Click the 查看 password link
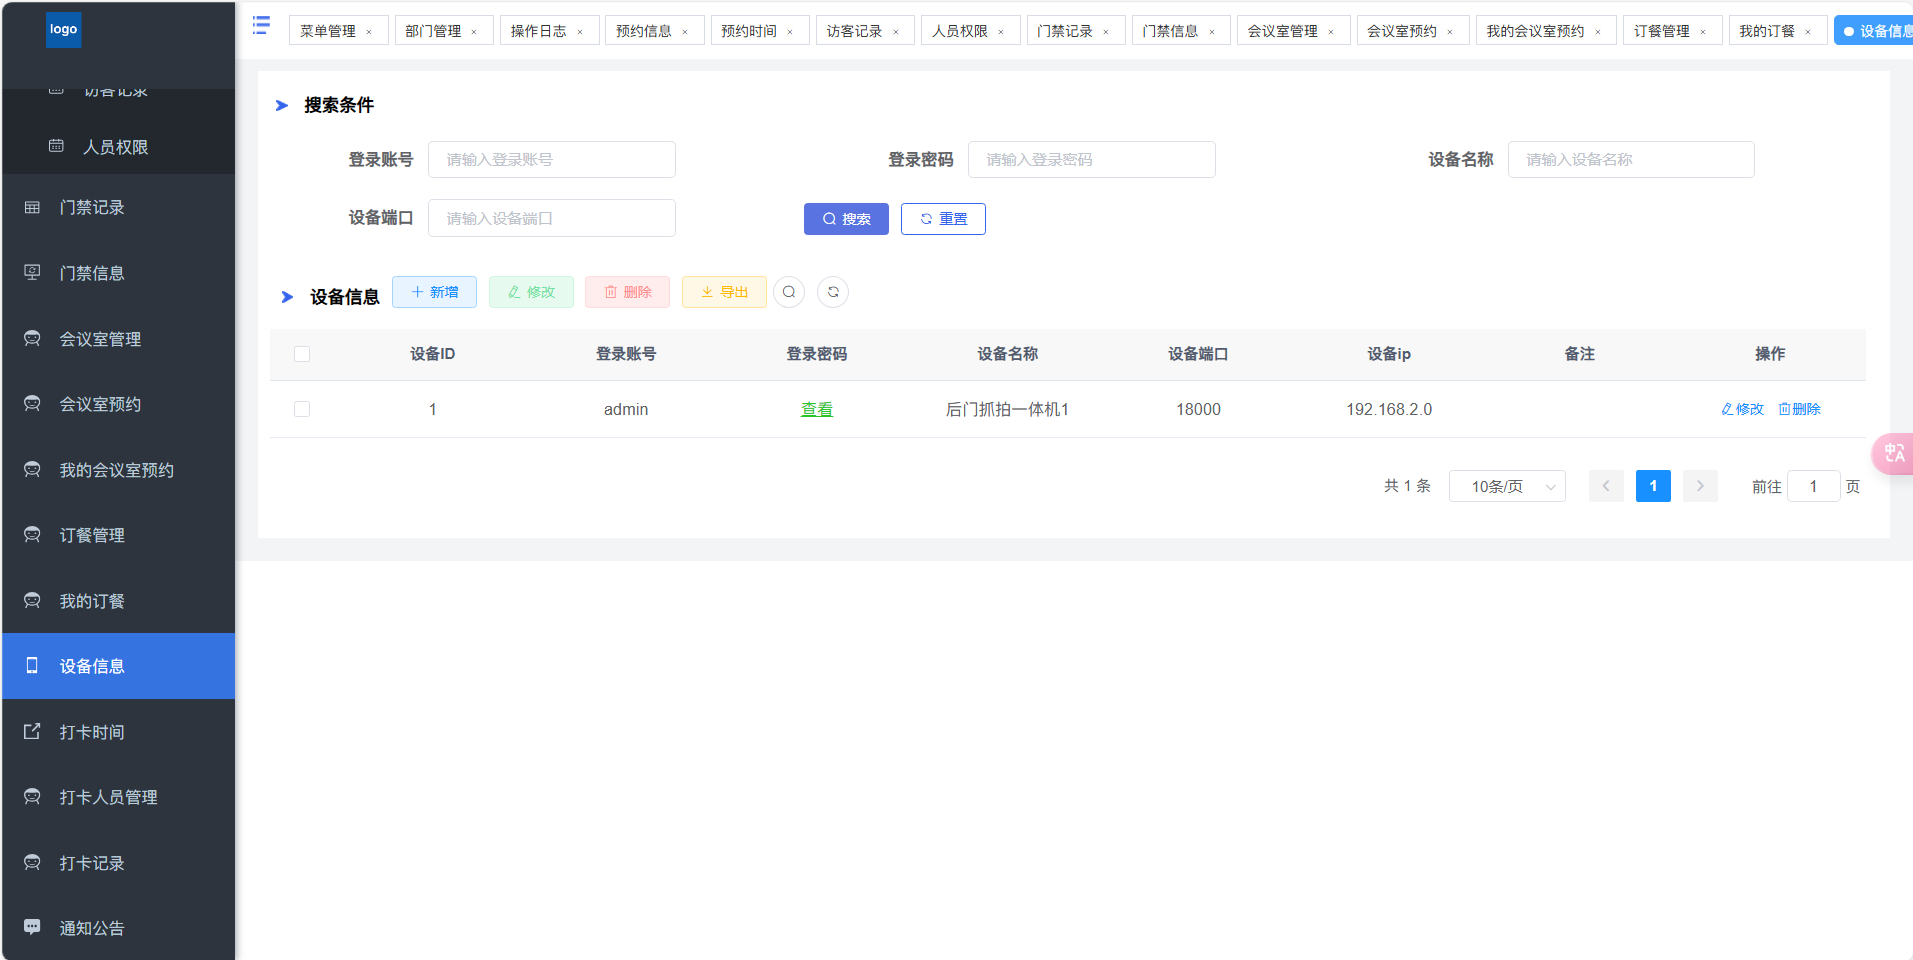The width and height of the screenshot is (1913, 960). point(817,409)
